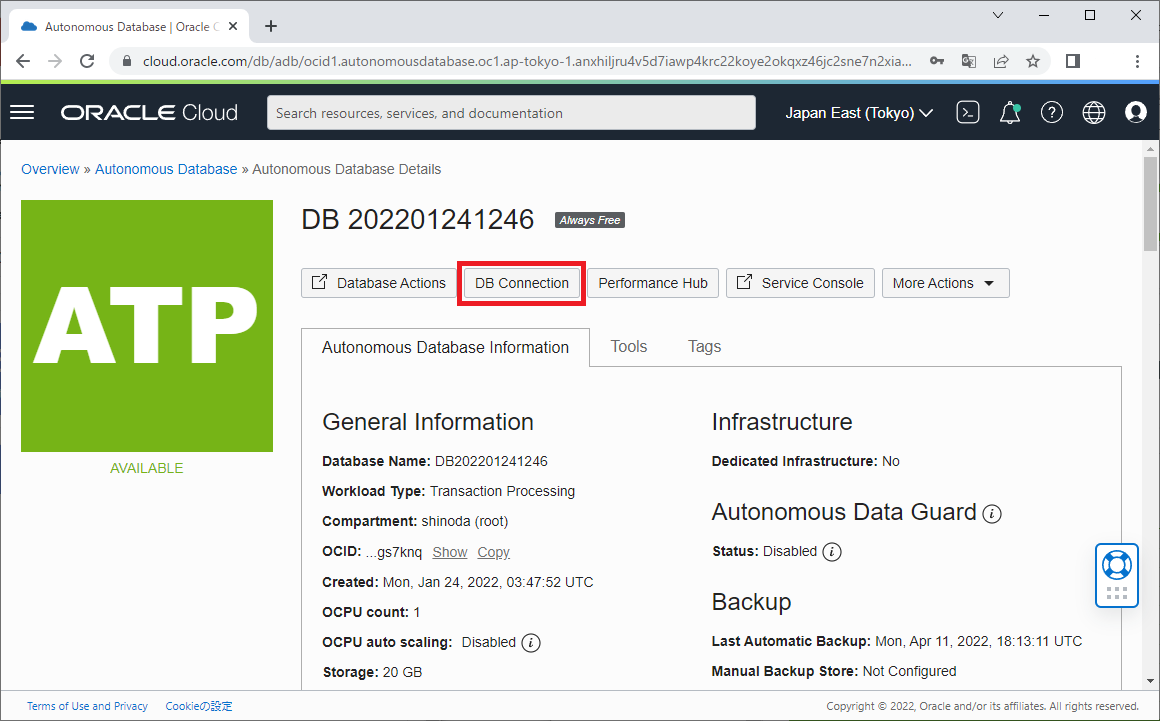The height and width of the screenshot is (721, 1160).
Task: Click the Storage 20 GB value
Action: coord(402,672)
